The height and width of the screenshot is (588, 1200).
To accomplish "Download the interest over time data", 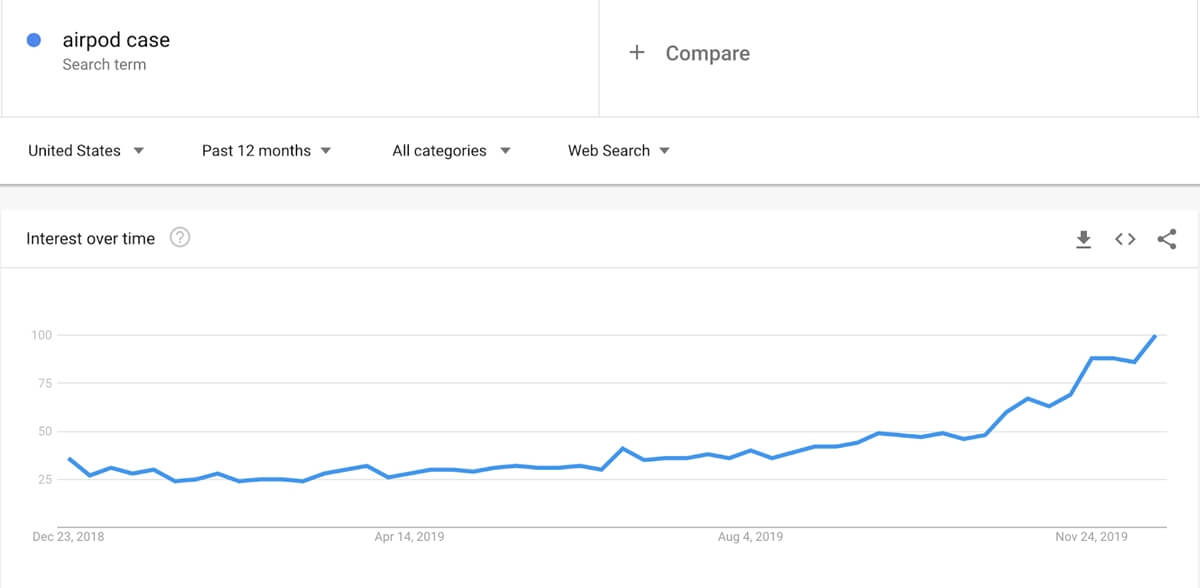I will [x=1083, y=239].
